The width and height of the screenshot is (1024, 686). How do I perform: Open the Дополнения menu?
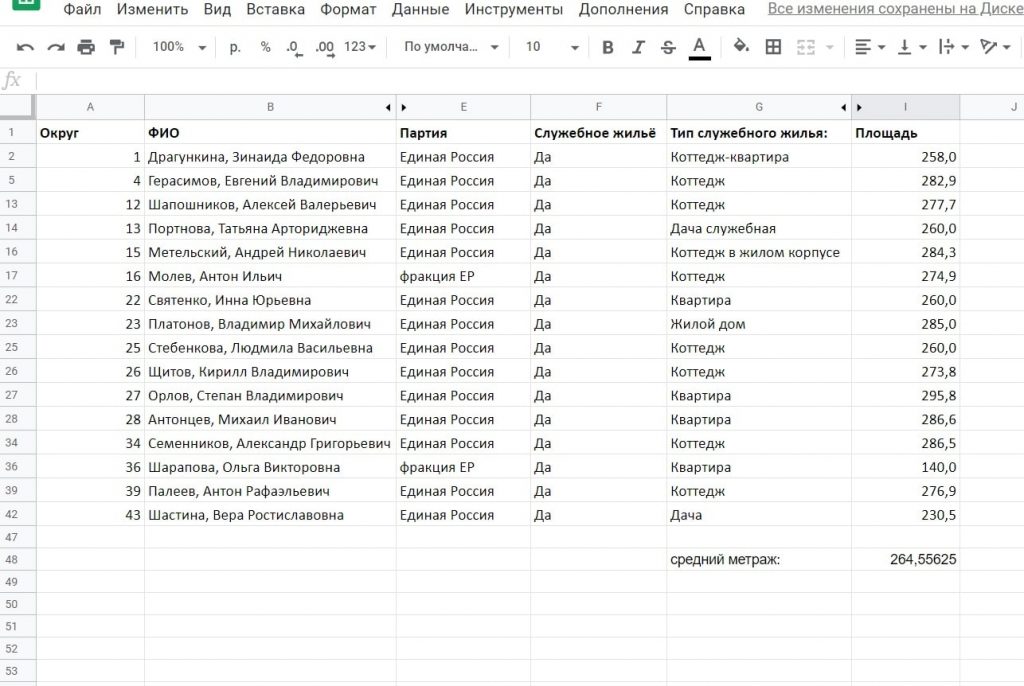point(623,9)
